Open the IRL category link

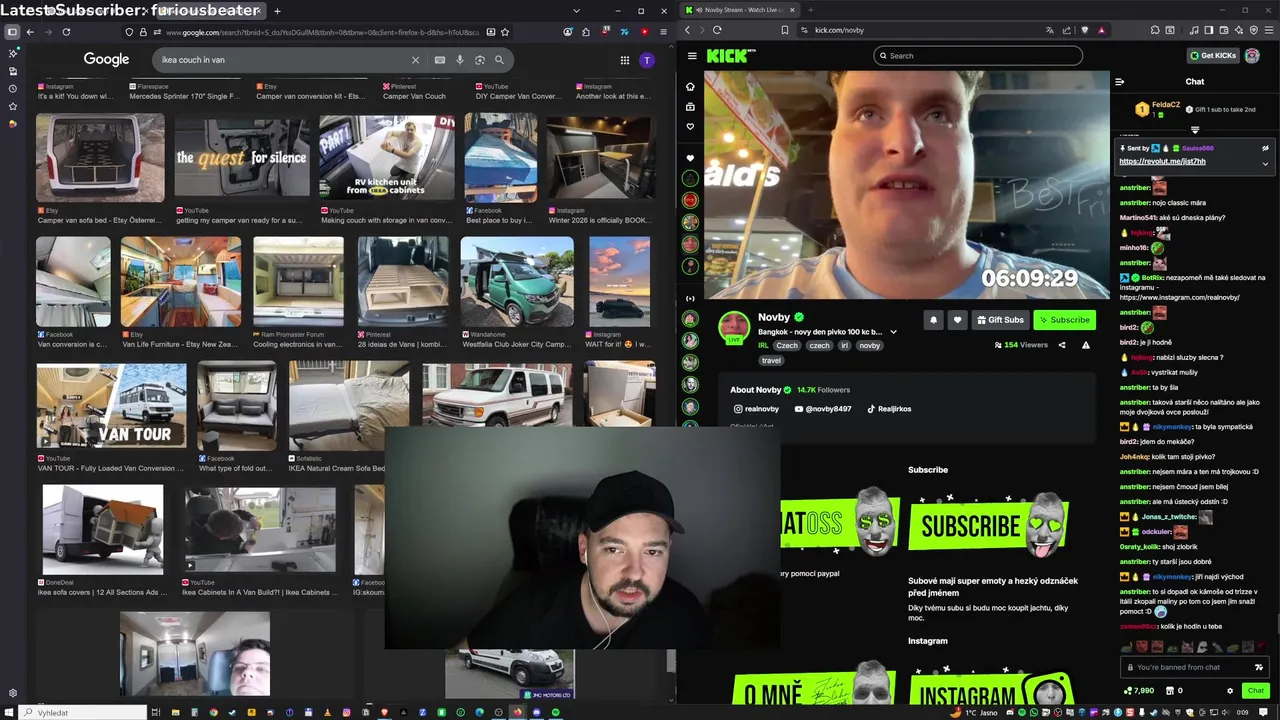(763, 346)
